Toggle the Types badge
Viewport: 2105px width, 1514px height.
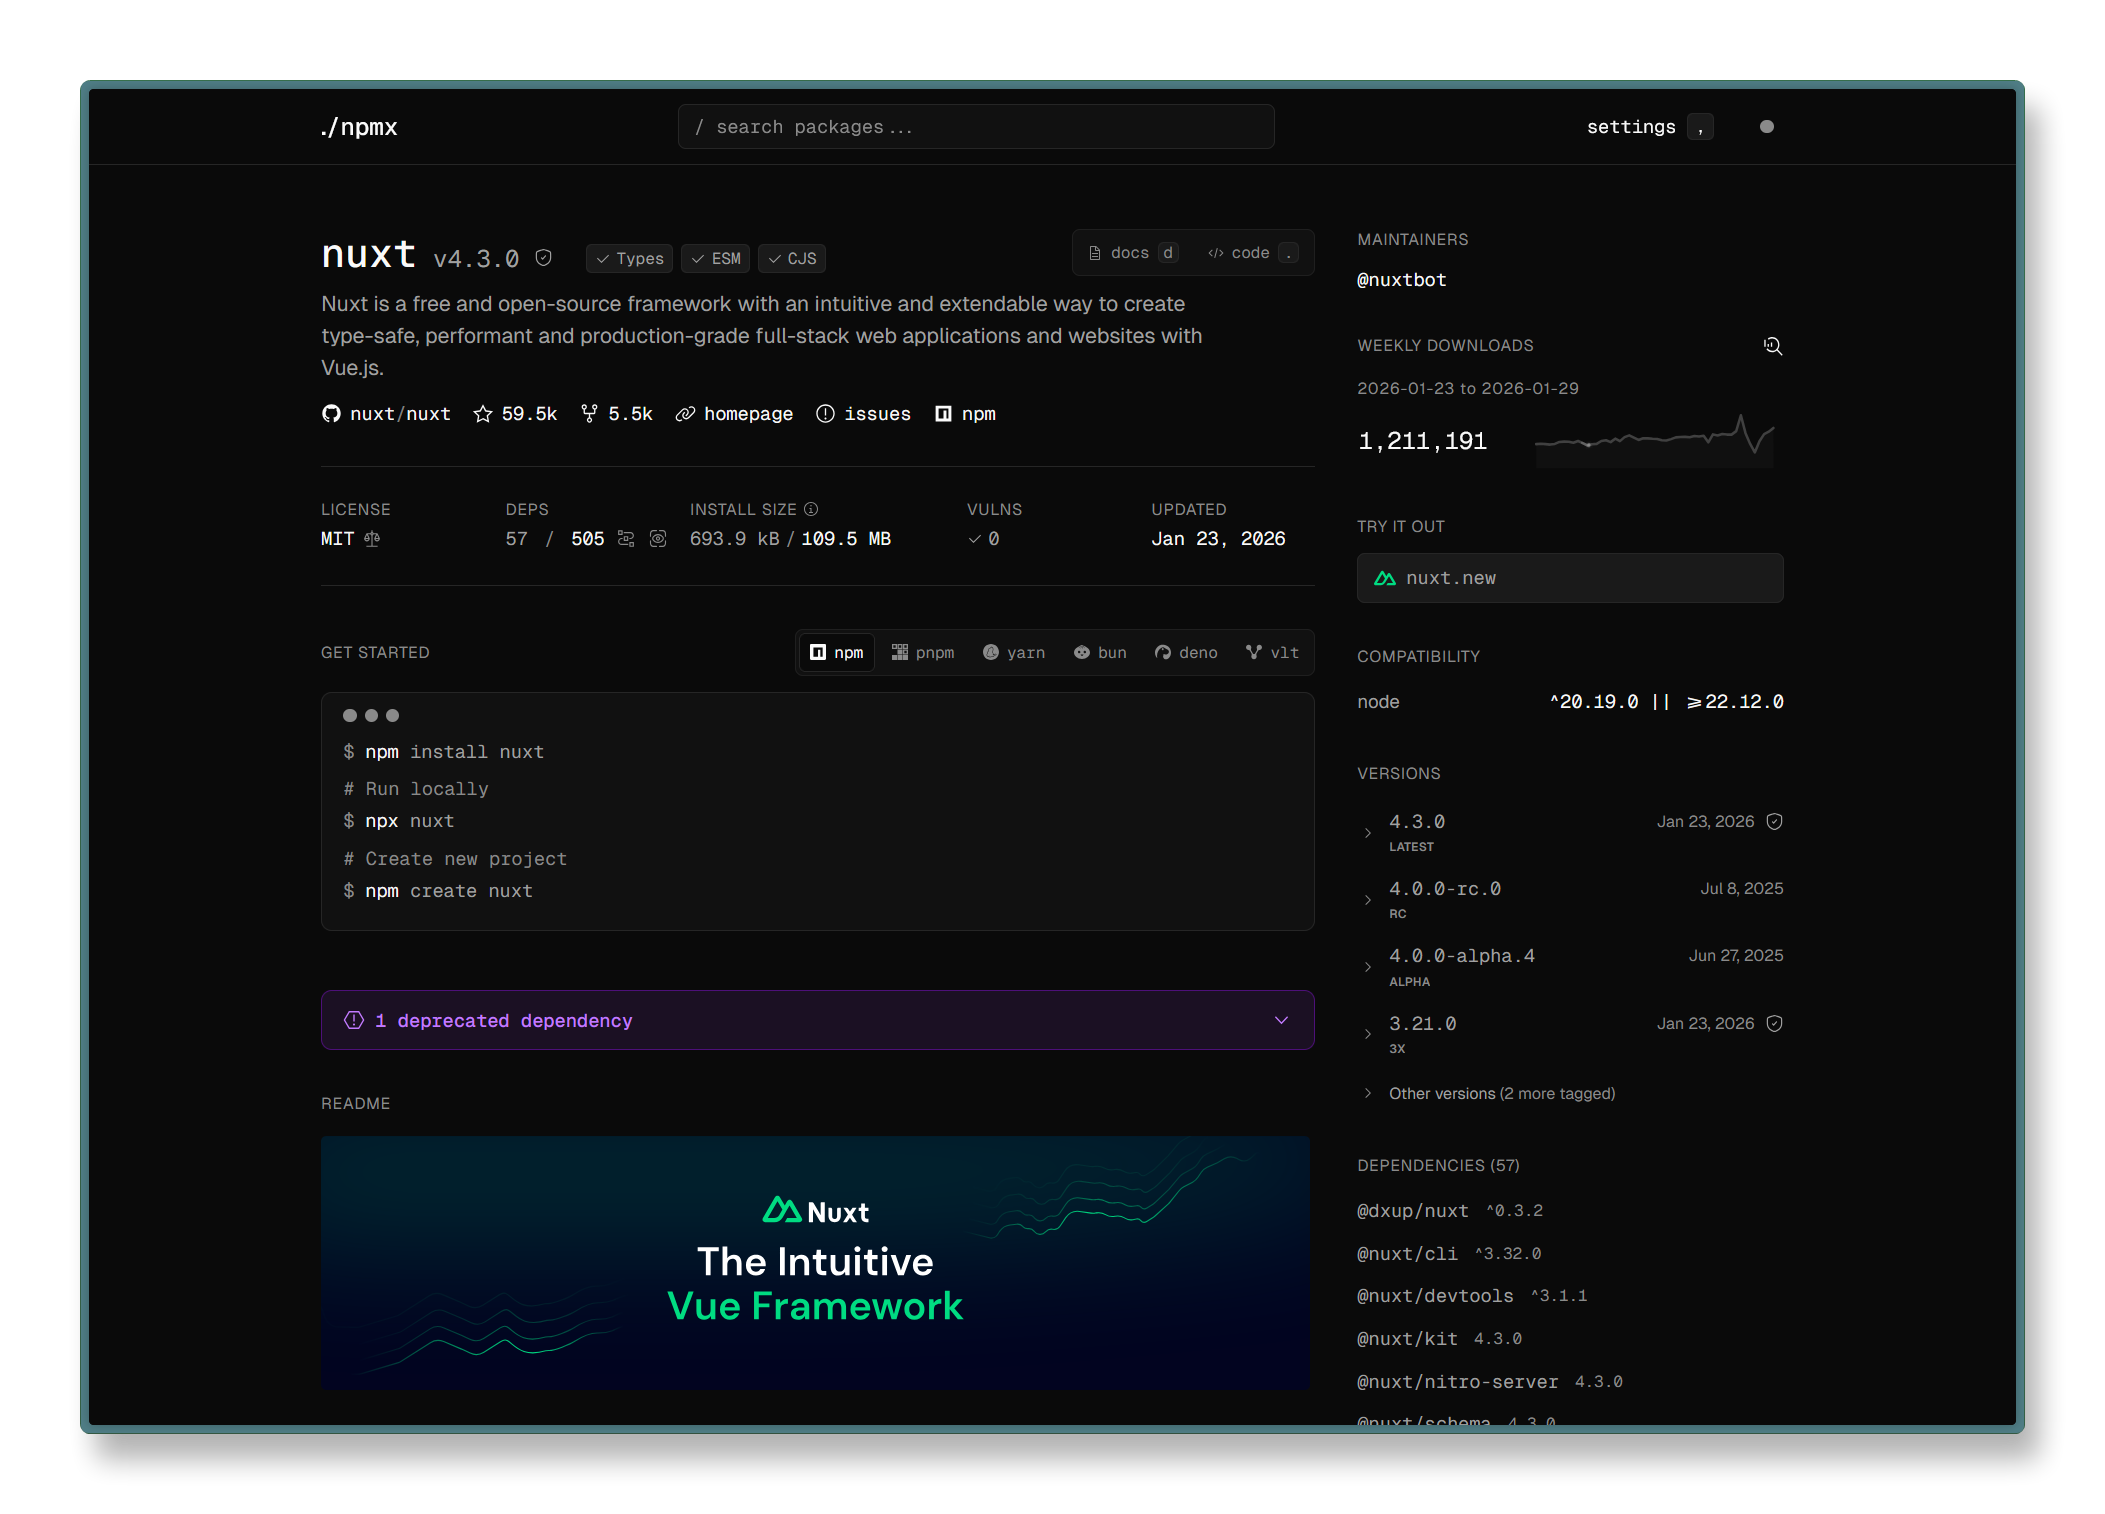[629, 258]
